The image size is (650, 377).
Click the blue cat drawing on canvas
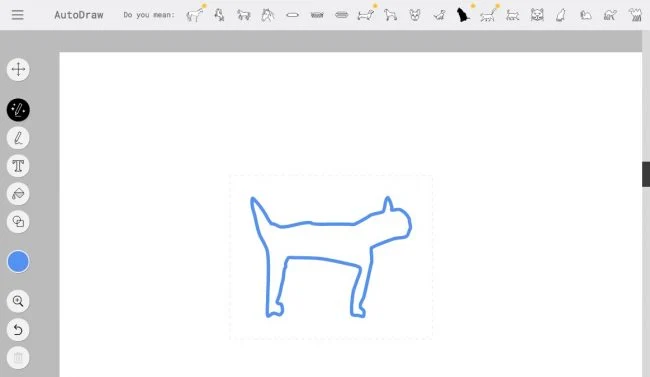tap(331, 257)
